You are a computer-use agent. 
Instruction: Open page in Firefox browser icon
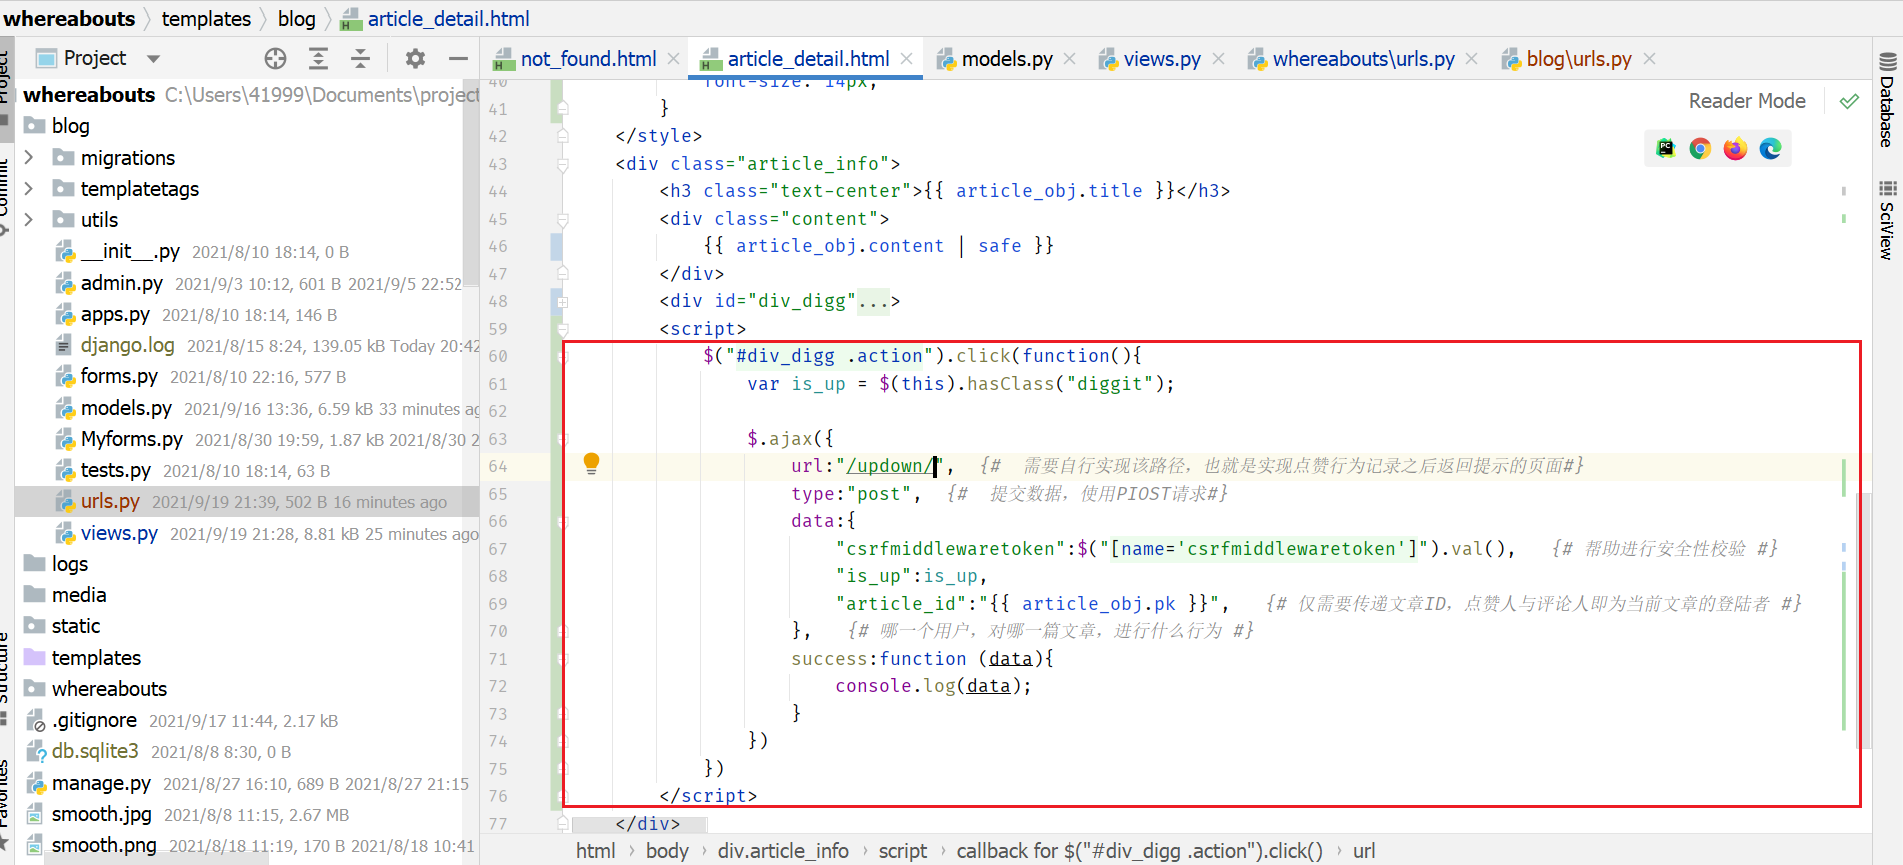[1735, 149]
